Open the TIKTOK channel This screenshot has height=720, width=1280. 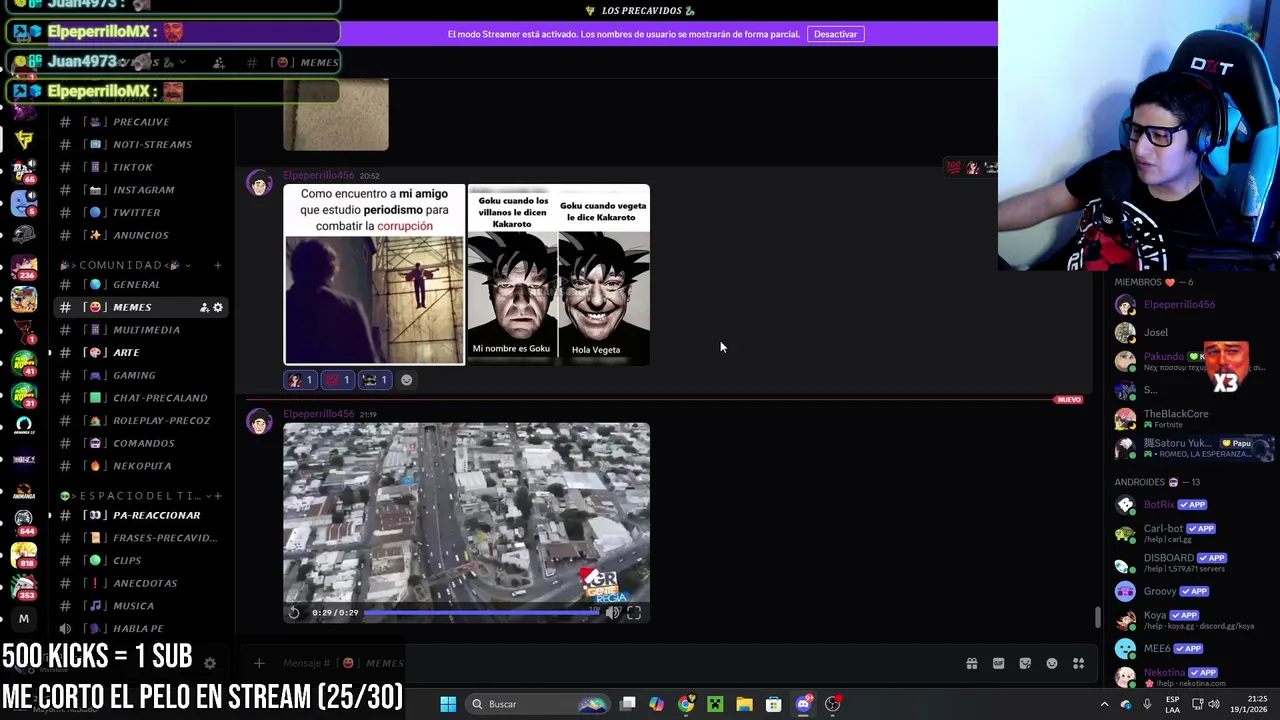(140, 167)
